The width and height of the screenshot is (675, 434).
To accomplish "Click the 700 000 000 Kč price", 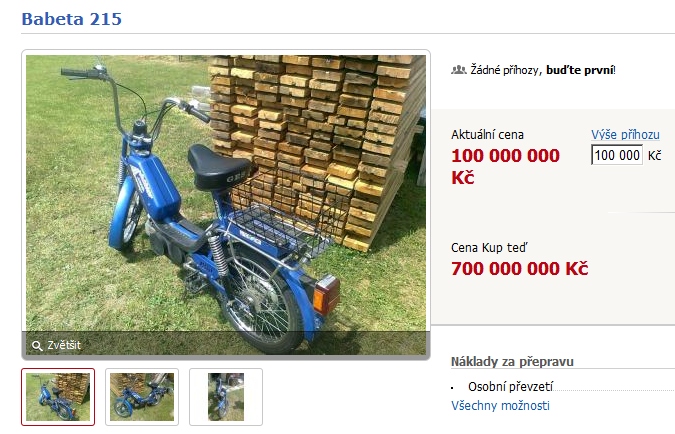I will click(x=519, y=269).
